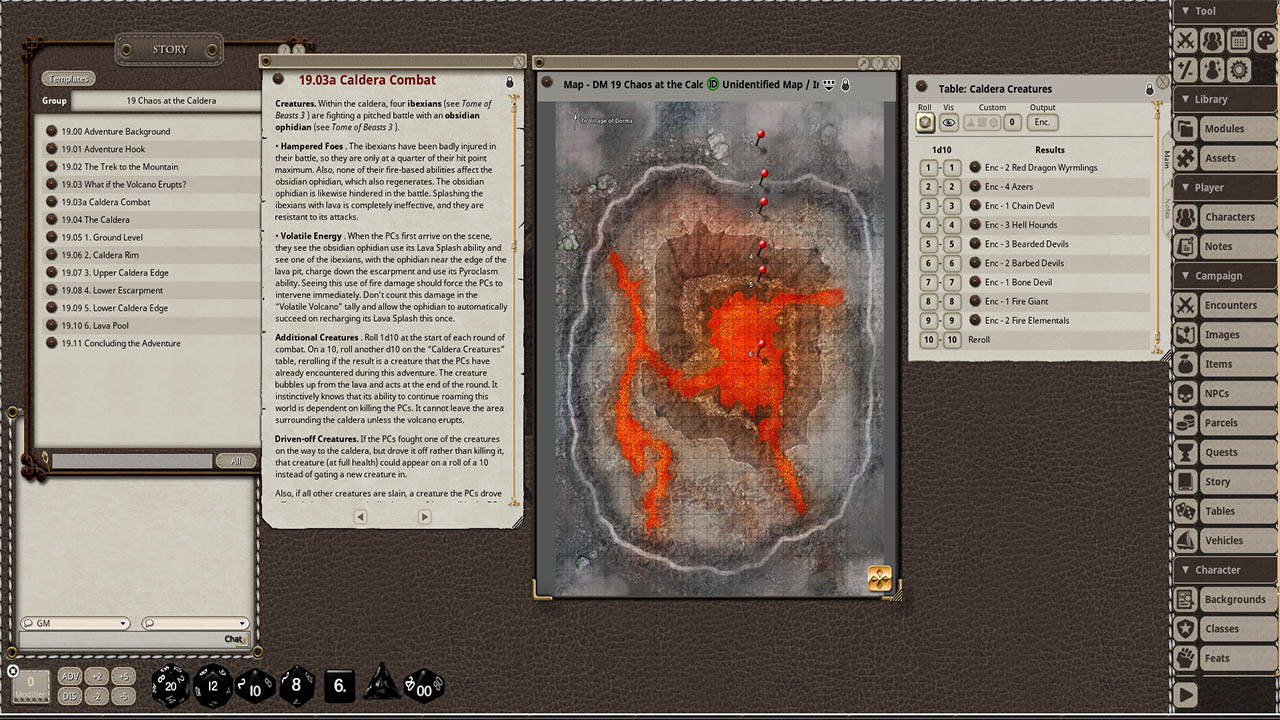Screen dimensions: 1280x720
Task: Click the Templates button
Action: tap(67, 78)
